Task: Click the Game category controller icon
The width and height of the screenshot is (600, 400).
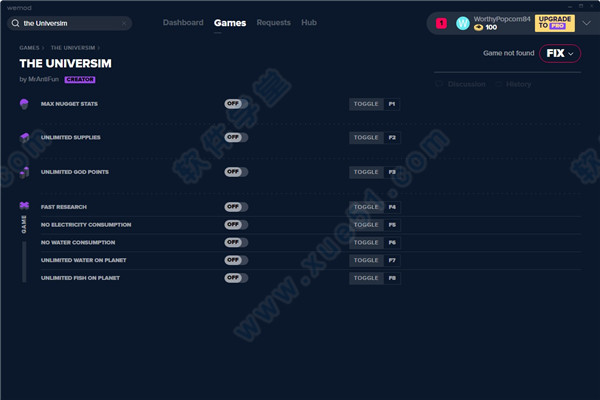Action: 24,206
